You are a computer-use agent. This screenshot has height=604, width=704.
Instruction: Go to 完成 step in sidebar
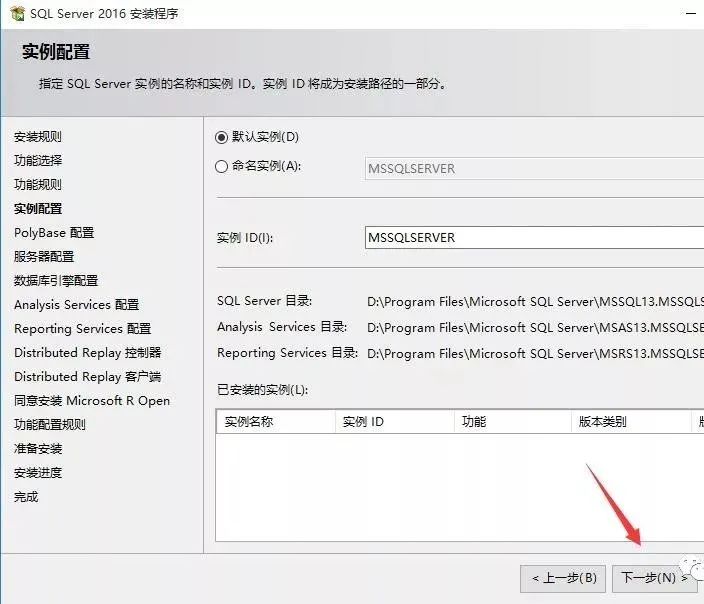(26, 497)
